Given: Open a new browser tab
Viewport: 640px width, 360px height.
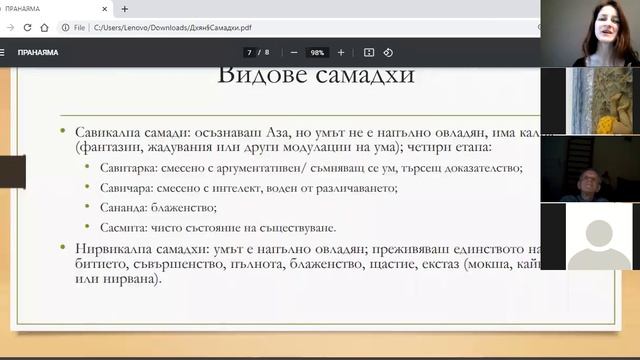Looking at the screenshot, I should (125, 9).
